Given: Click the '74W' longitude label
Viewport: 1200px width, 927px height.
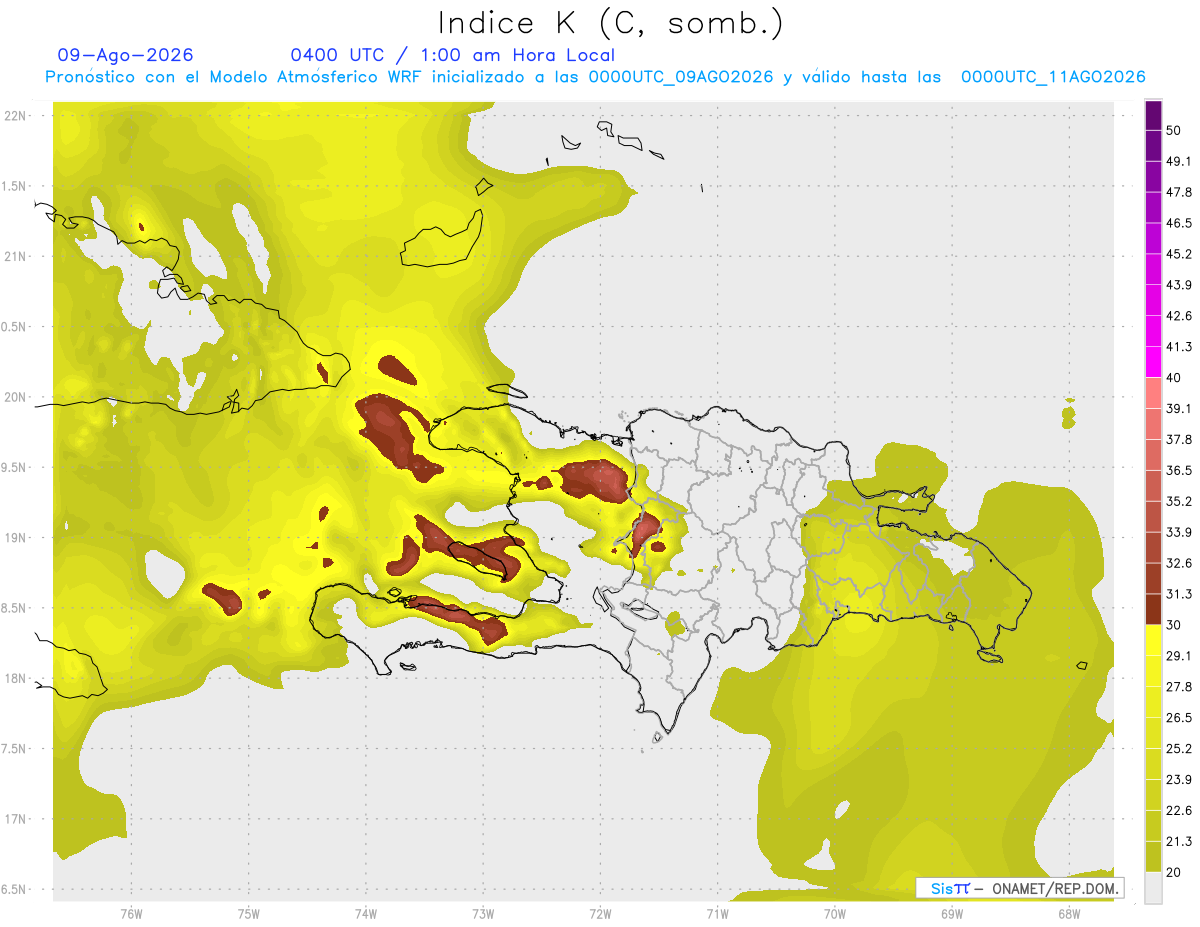Looking at the screenshot, I should [x=366, y=913].
